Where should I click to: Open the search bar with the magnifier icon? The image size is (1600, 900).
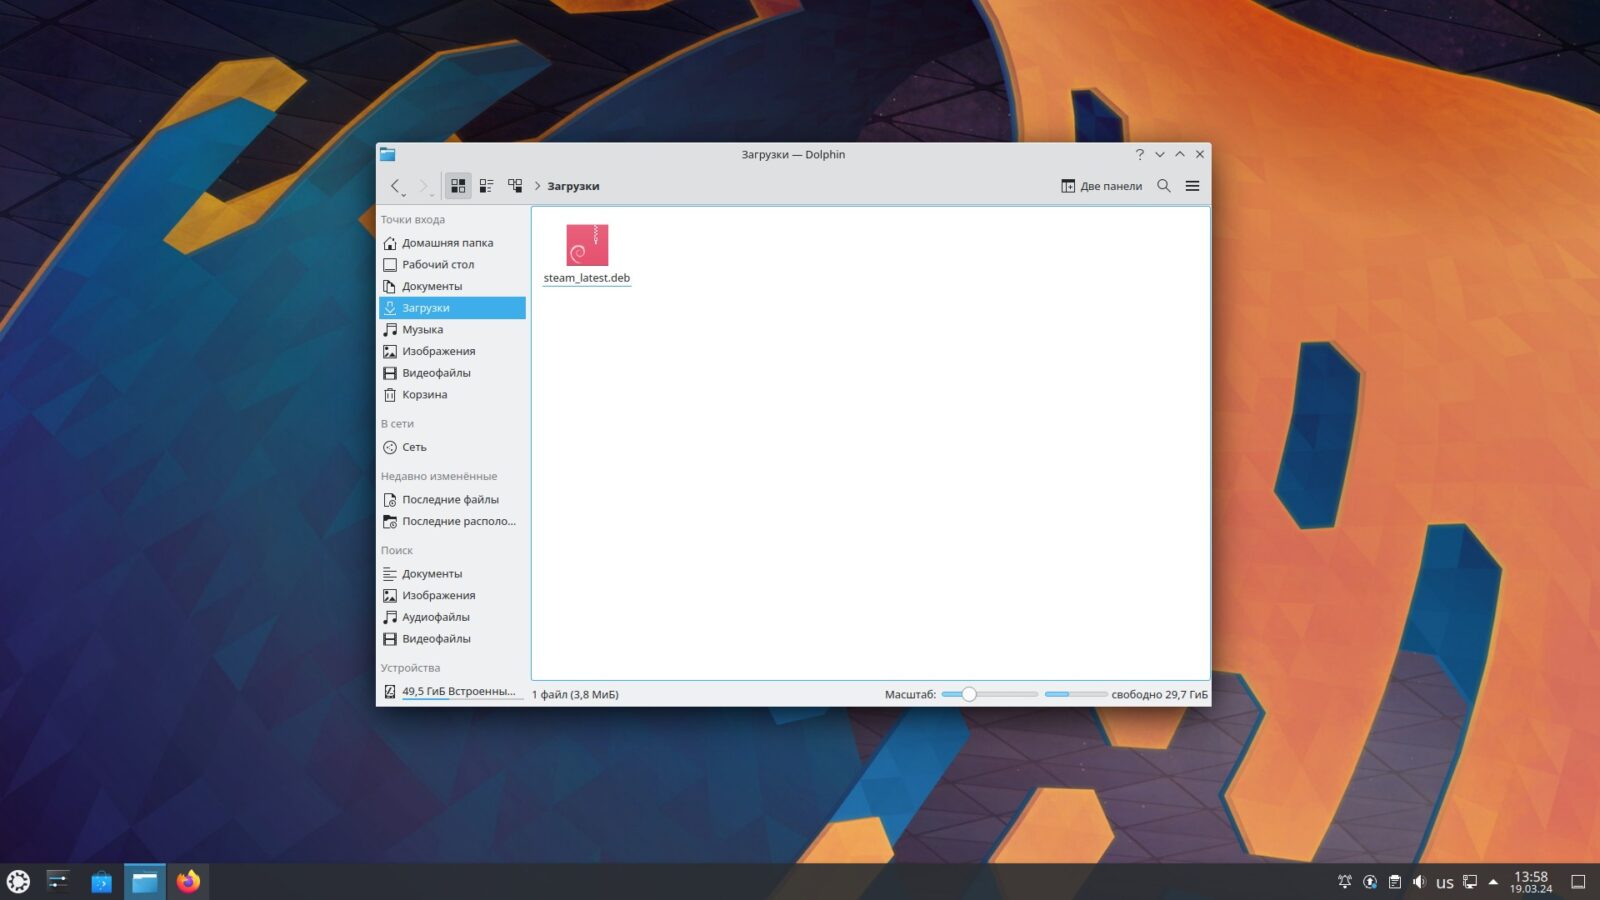tap(1164, 186)
